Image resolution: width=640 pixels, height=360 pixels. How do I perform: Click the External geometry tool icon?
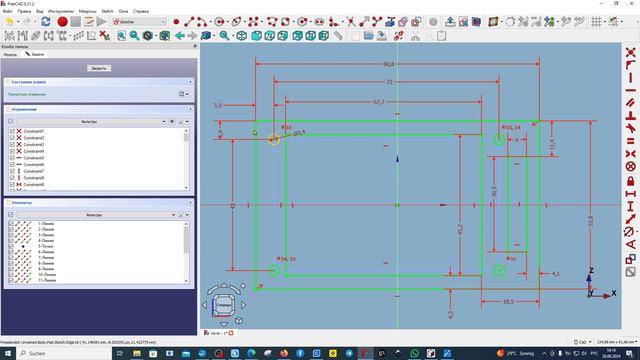click(x=390, y=22)
